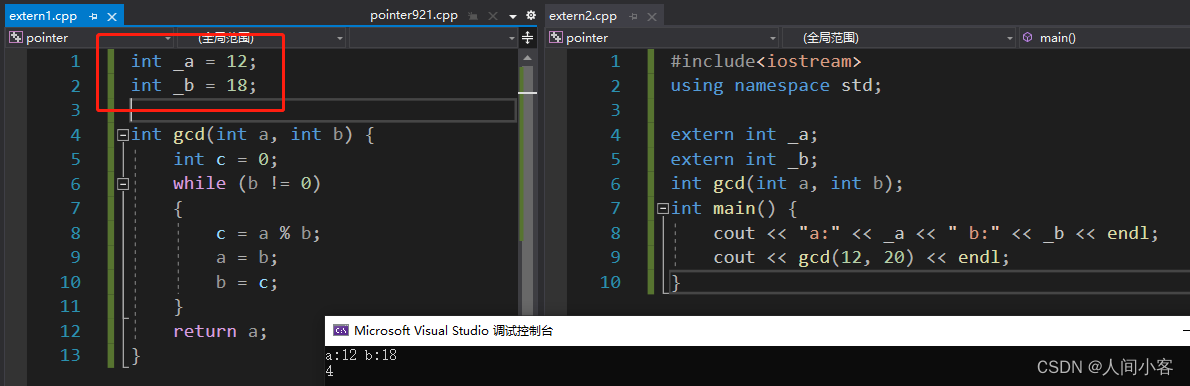Screen dimensions: 1190x386
Task: Collapse the gcd function outlining toggle
Action: [x=123, y=135]
